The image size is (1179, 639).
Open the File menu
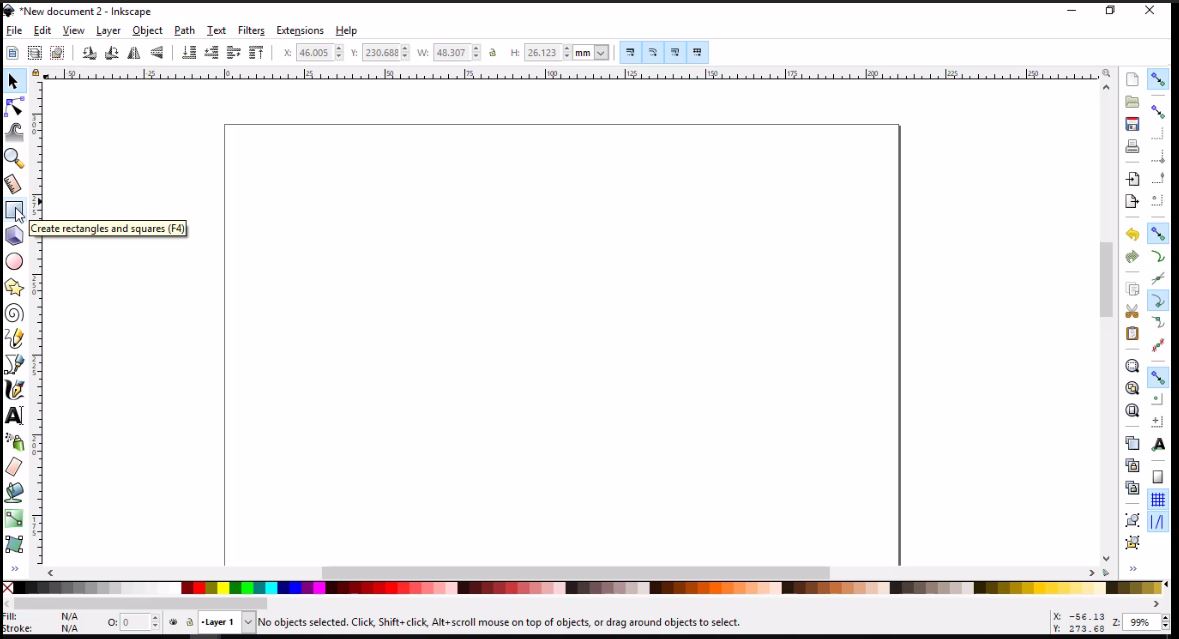click(14, 31)
